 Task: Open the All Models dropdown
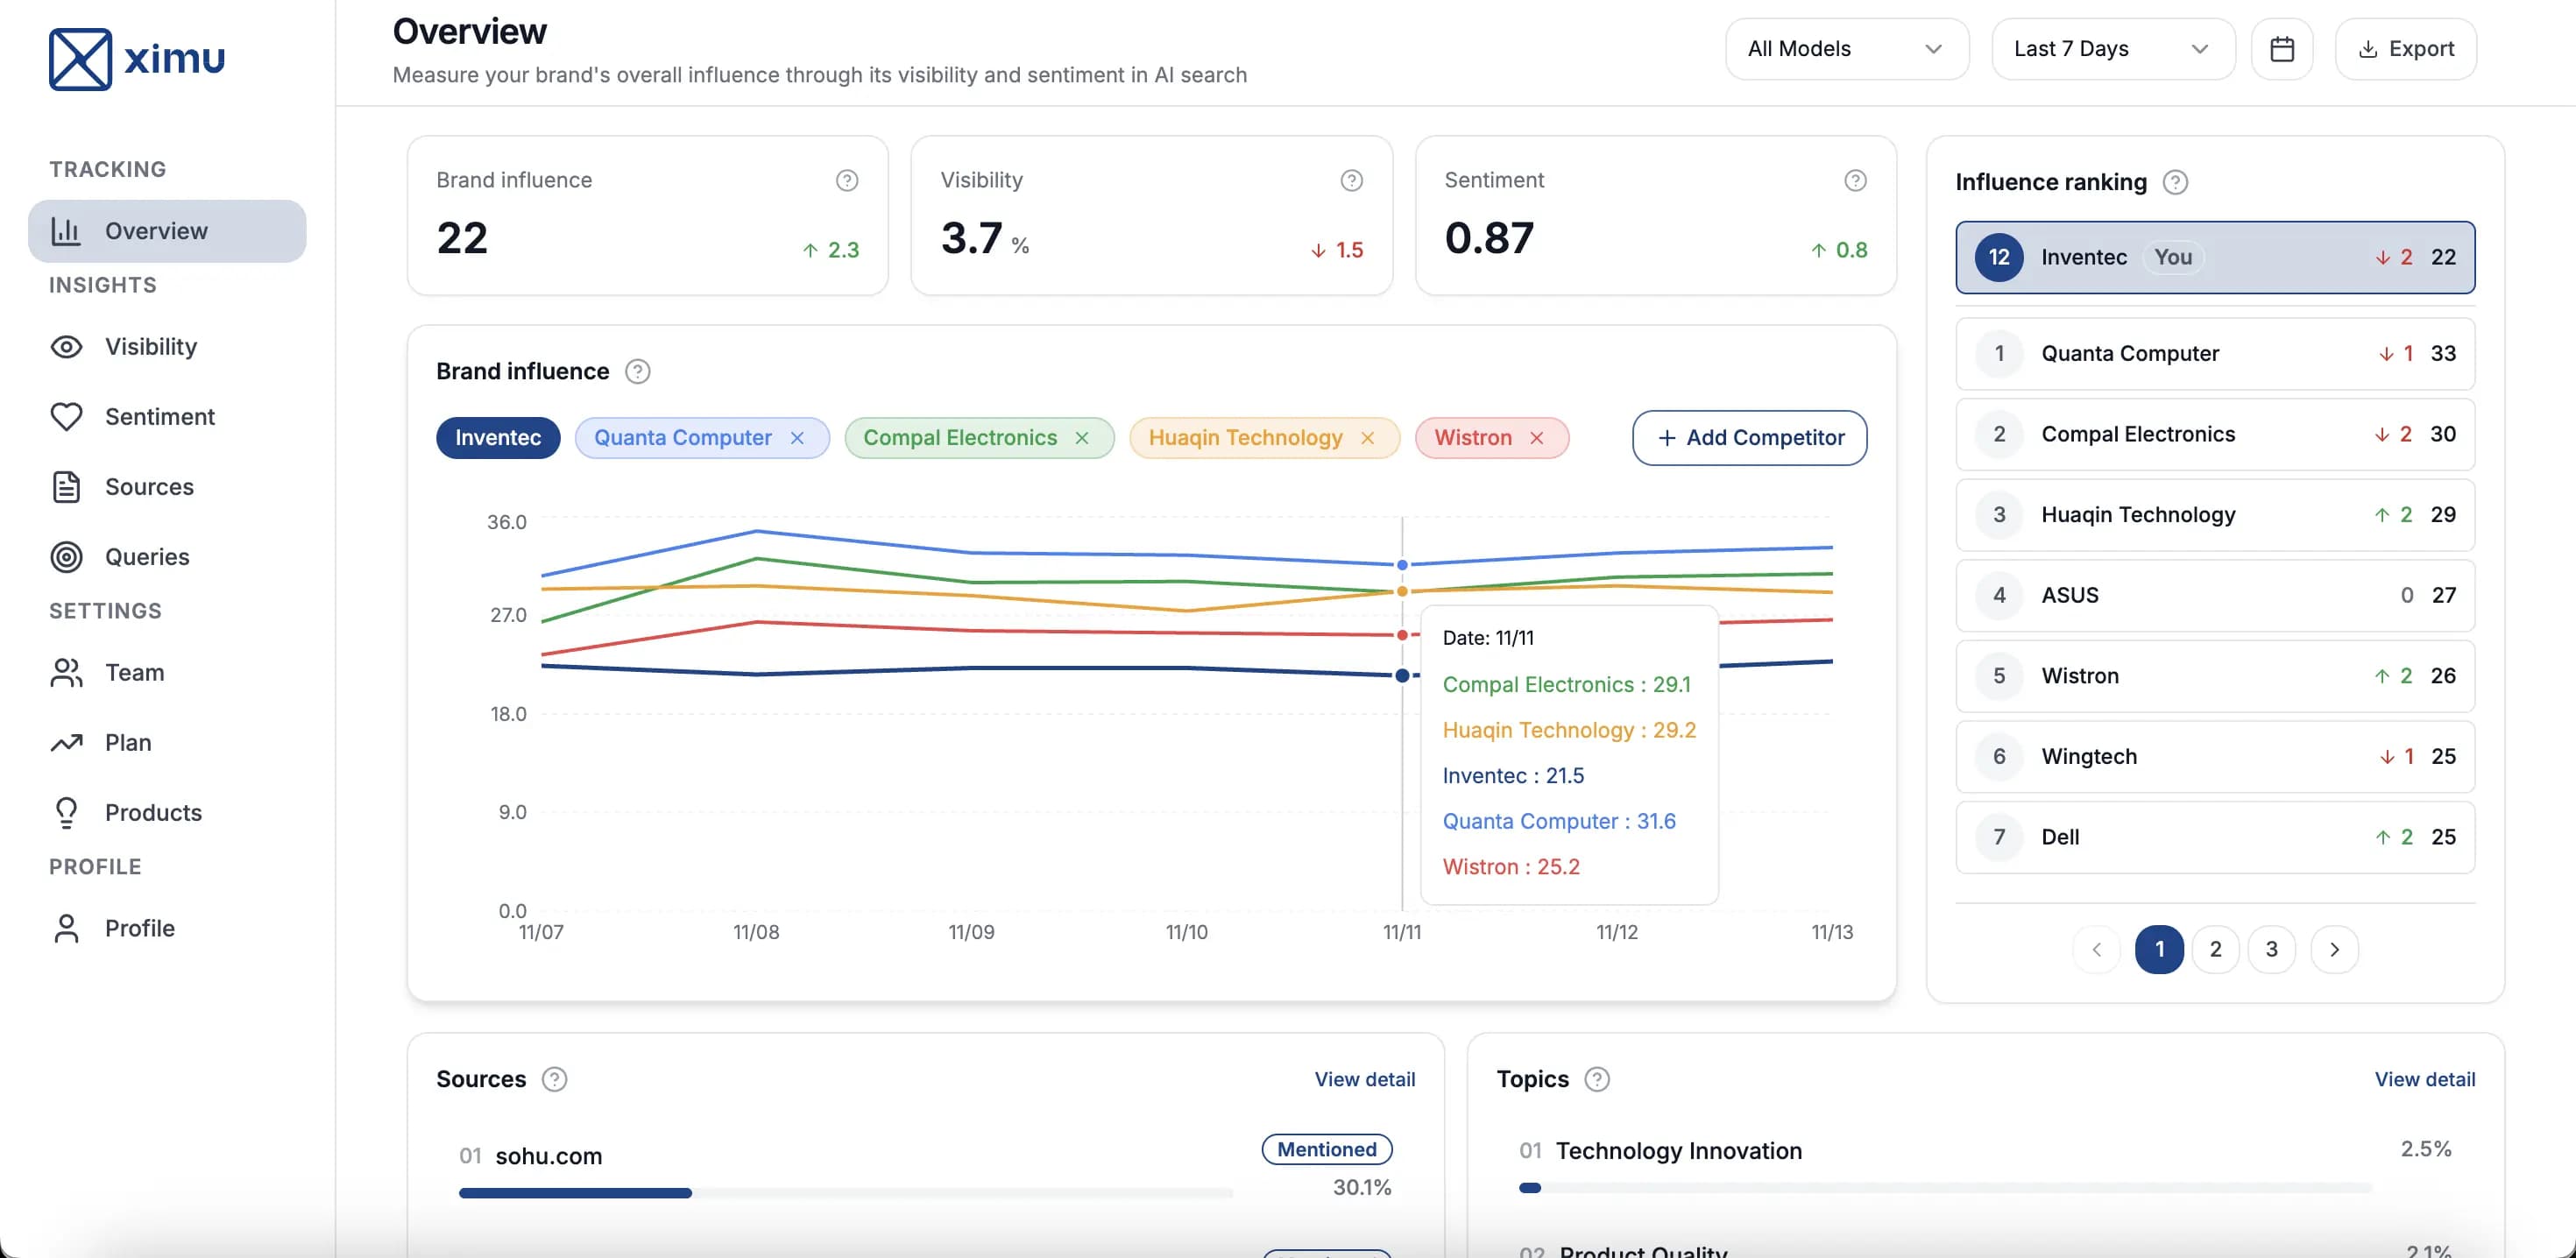(x=1846, y=48)
